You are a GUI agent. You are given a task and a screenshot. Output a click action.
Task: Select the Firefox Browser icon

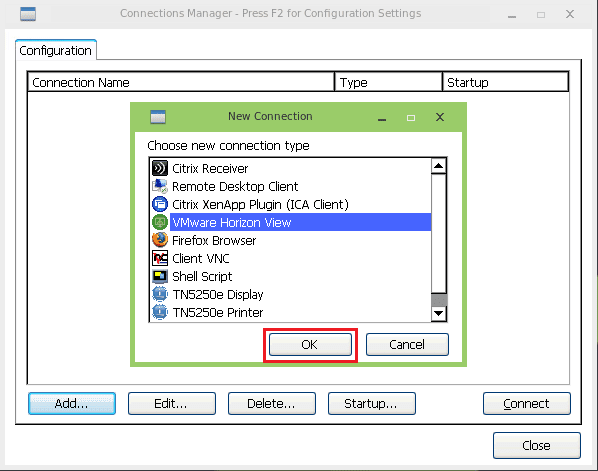[x=160, y=240]
